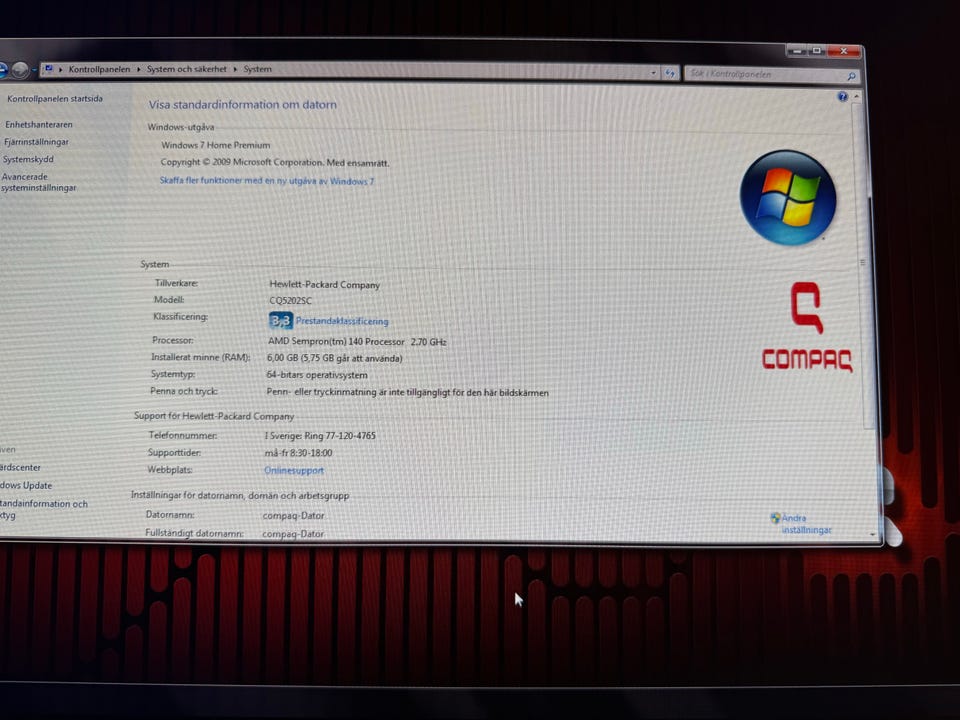The height and width of the screenshot is (720, 960).
Task: Go back with the navigation arrow
Action: [2, 70]
